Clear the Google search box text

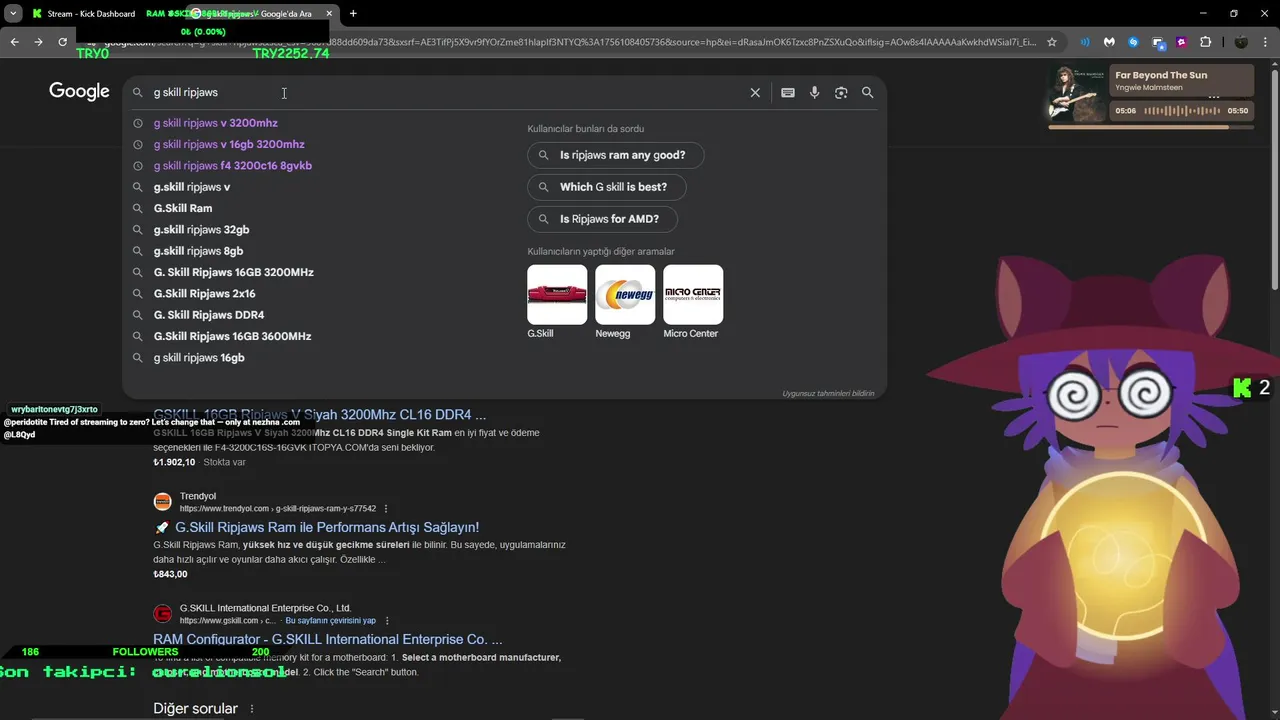point(755,92)
